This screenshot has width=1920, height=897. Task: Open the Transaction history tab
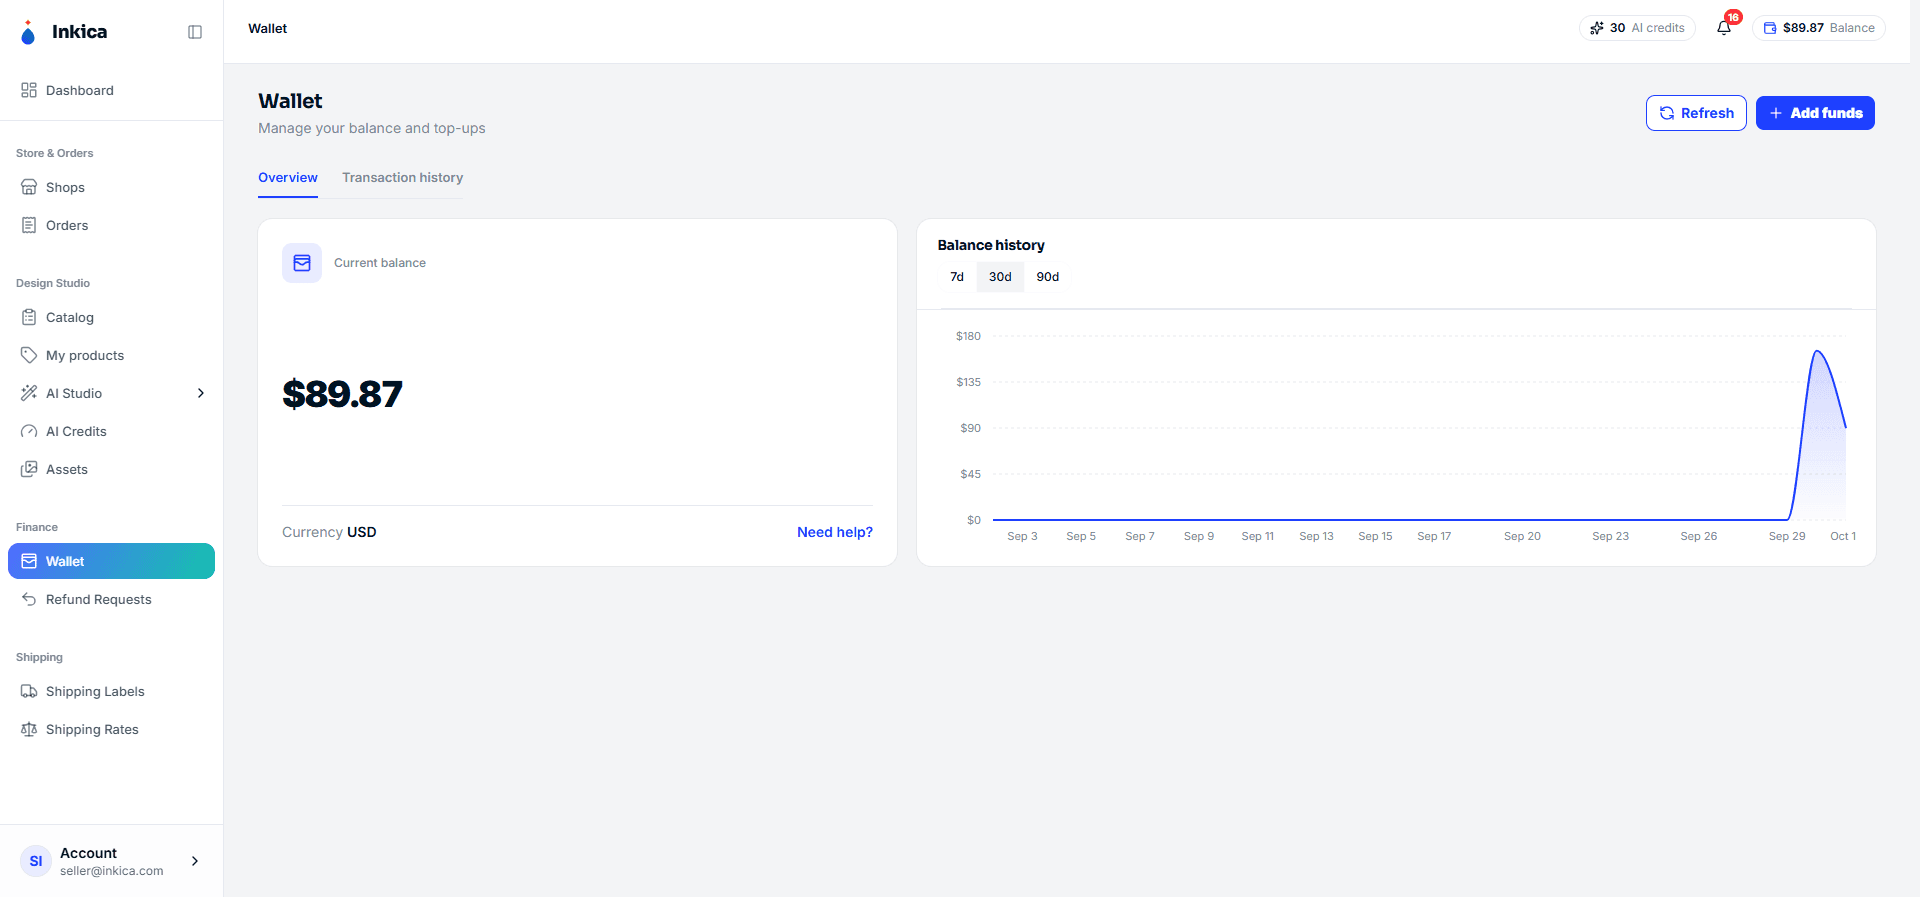403,178
